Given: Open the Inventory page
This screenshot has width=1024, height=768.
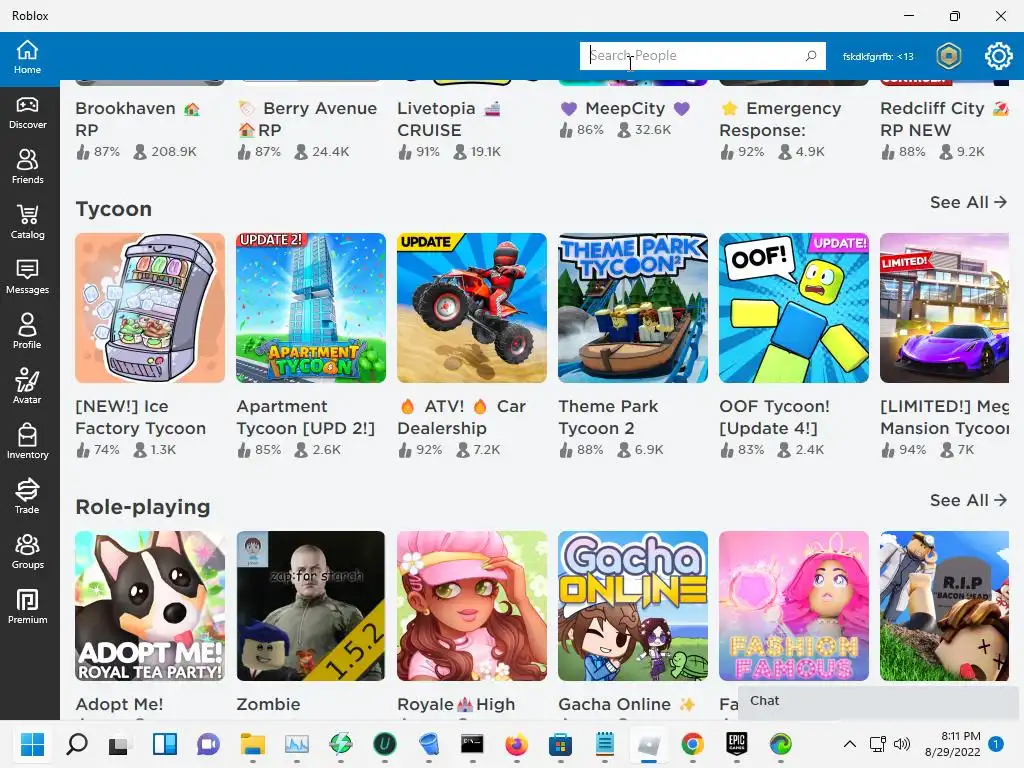Looking at the screenshot, I should pos(27,442).
